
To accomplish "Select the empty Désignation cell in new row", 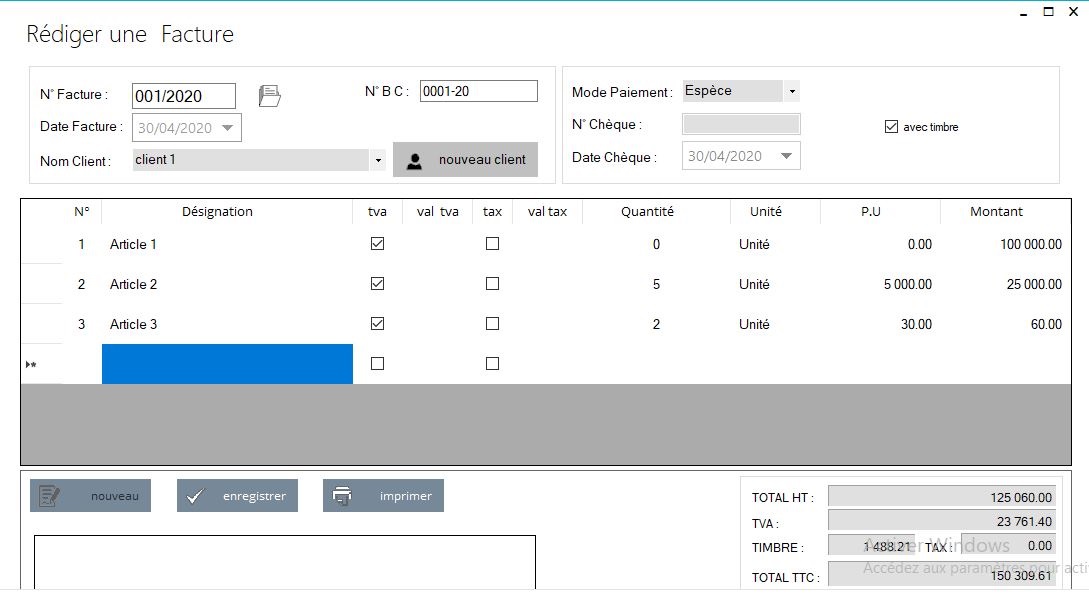I will (227, 364).
